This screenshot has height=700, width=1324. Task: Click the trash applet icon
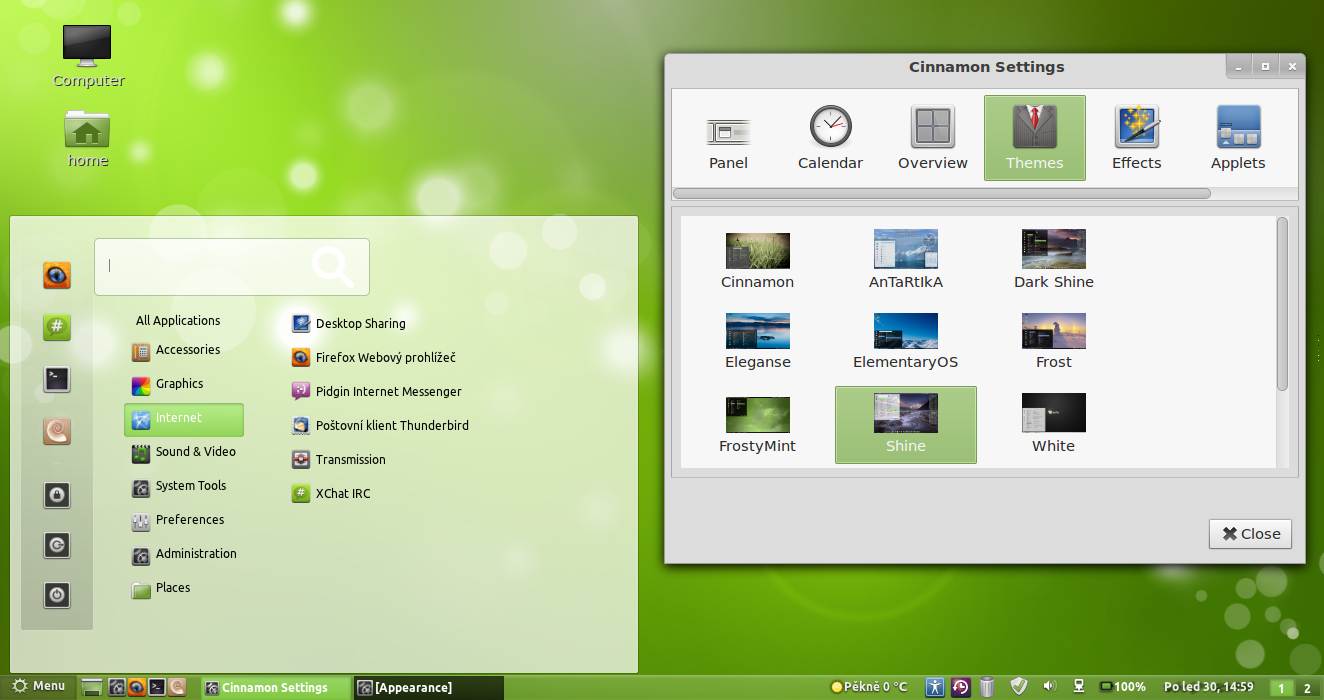tap(987, 687)
